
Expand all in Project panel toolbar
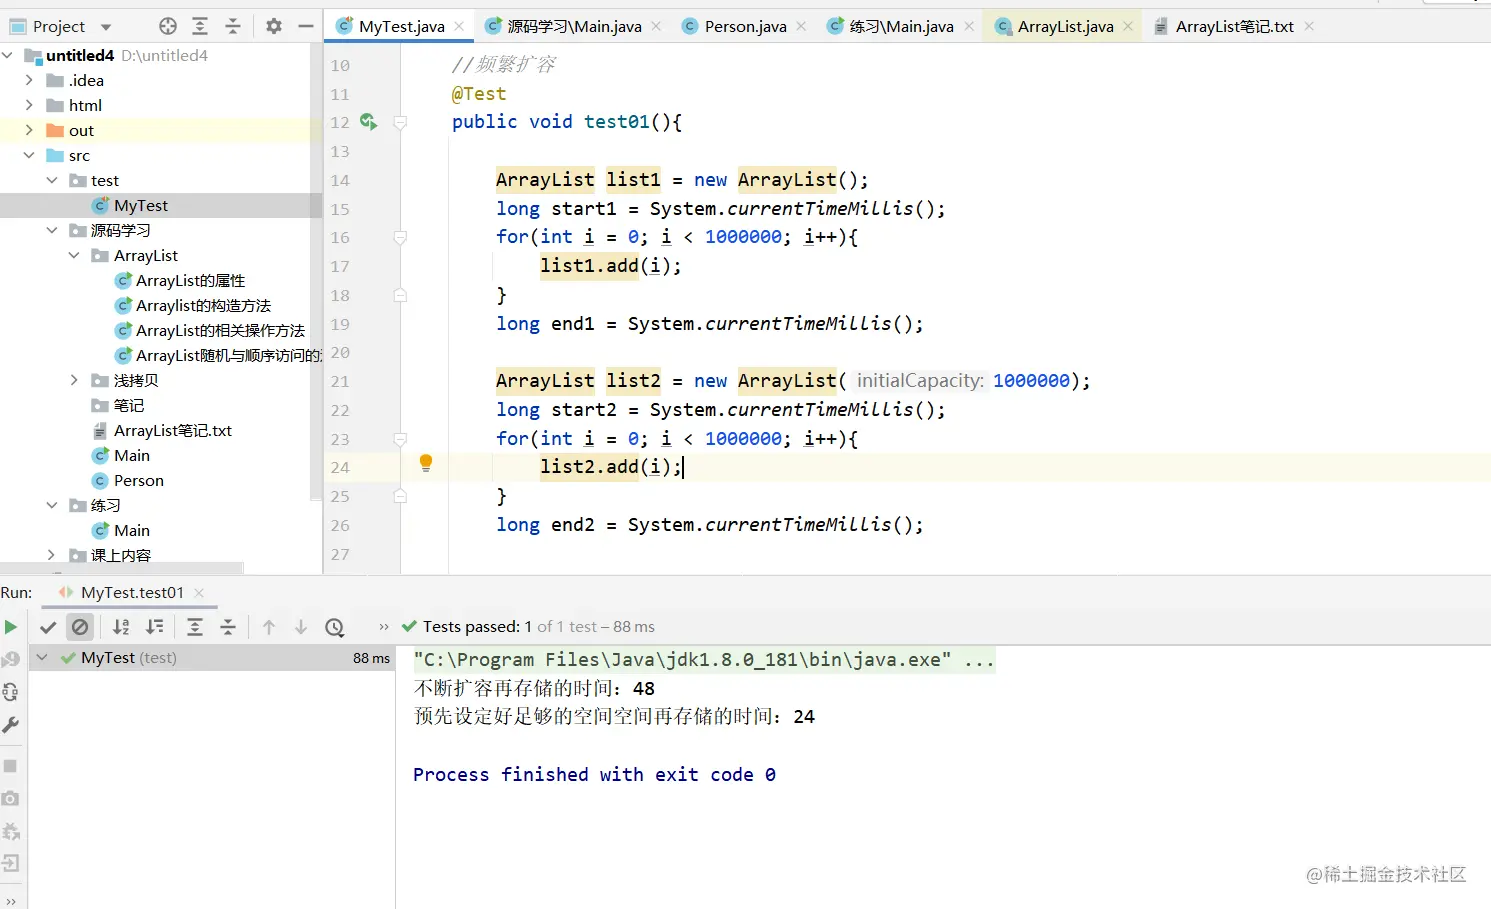(200, 26)
